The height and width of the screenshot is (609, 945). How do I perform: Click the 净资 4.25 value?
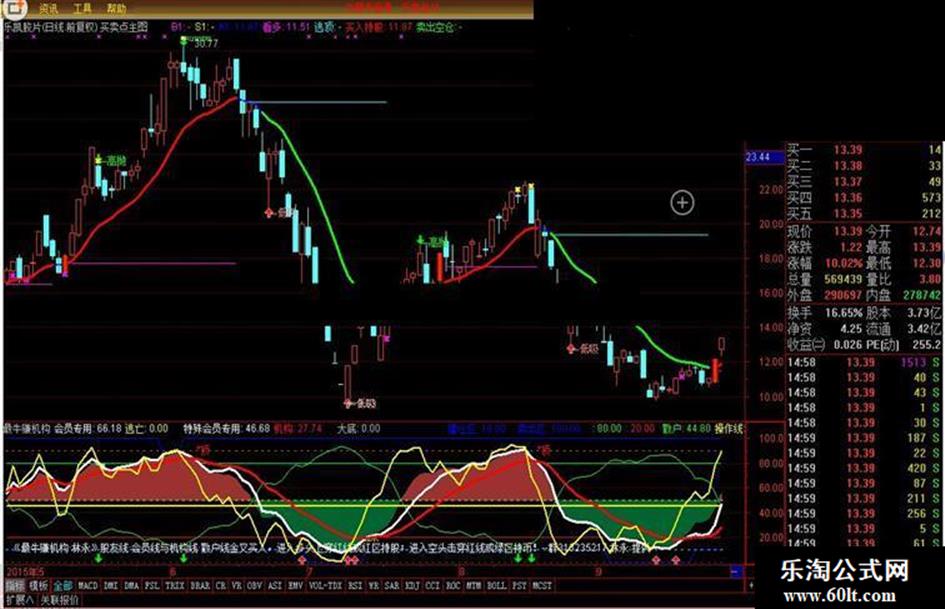pos(851,329)
